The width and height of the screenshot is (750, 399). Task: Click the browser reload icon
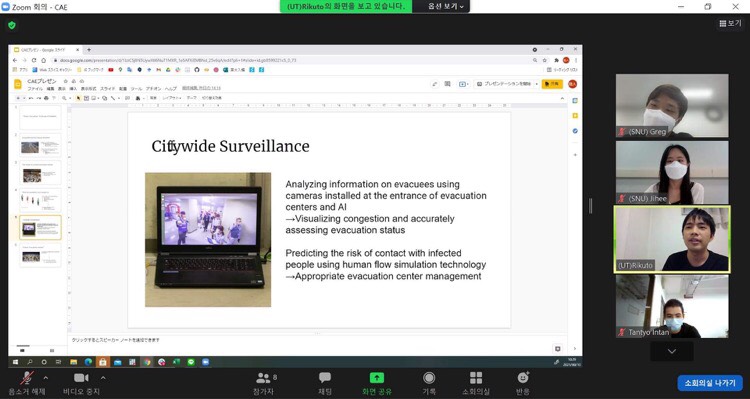point(34,60)
